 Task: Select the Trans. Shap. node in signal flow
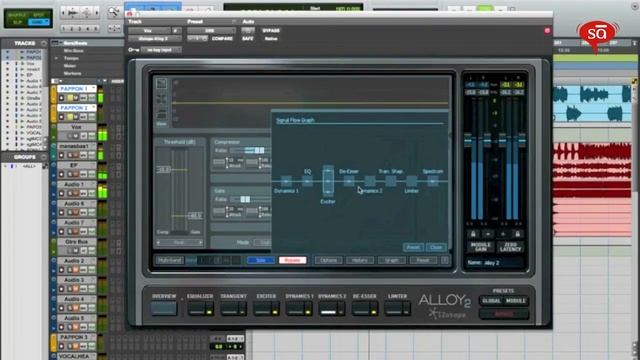[x=391, y=181]
